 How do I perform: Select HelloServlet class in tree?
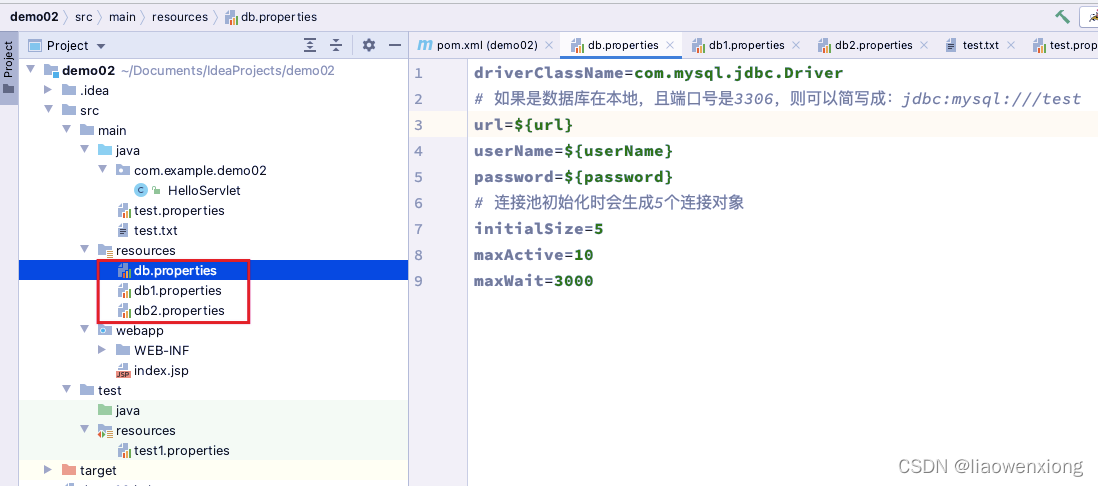[204, 190]
